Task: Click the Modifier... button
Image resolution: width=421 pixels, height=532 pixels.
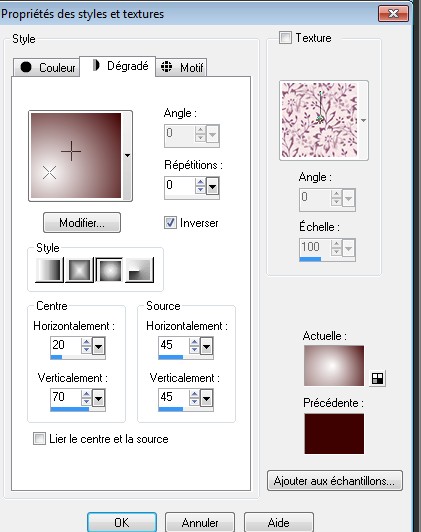Action: (x=82, y=223)
